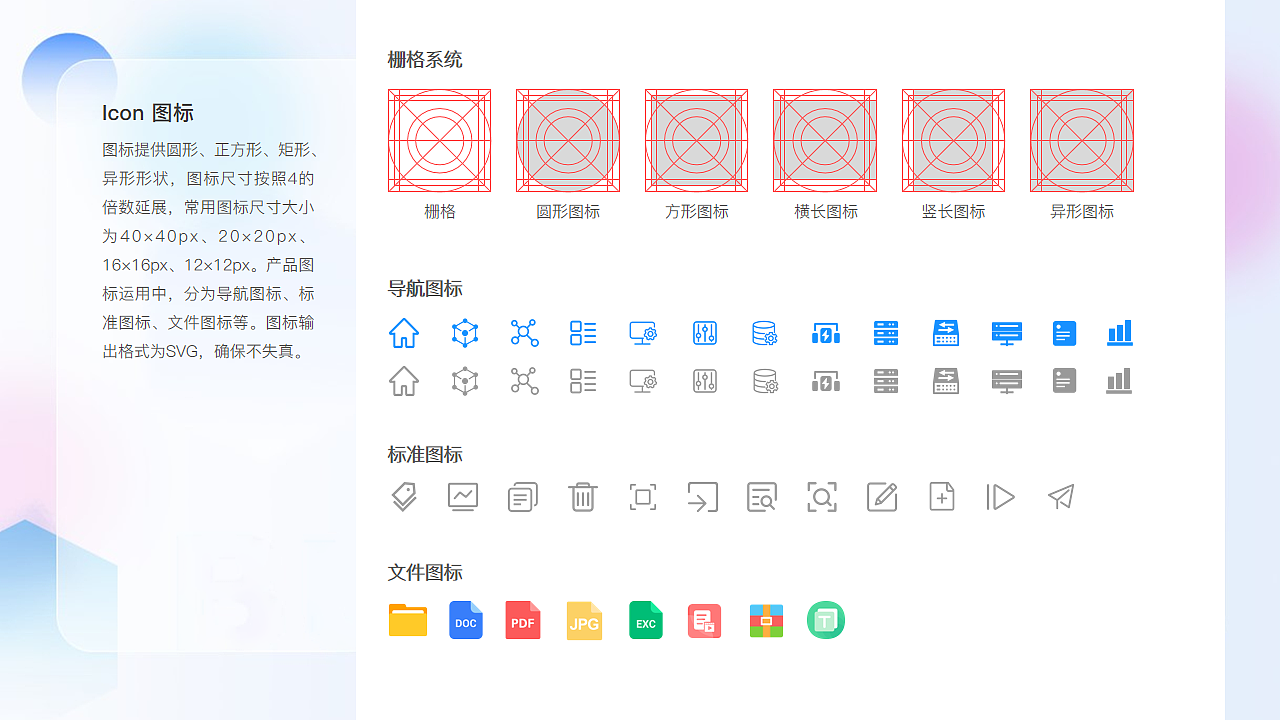Click the blue document navigation icon

click(1064, 333)
